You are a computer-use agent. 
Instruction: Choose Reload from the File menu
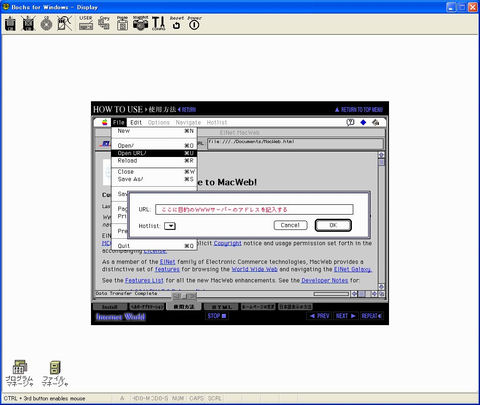(154, 161)
